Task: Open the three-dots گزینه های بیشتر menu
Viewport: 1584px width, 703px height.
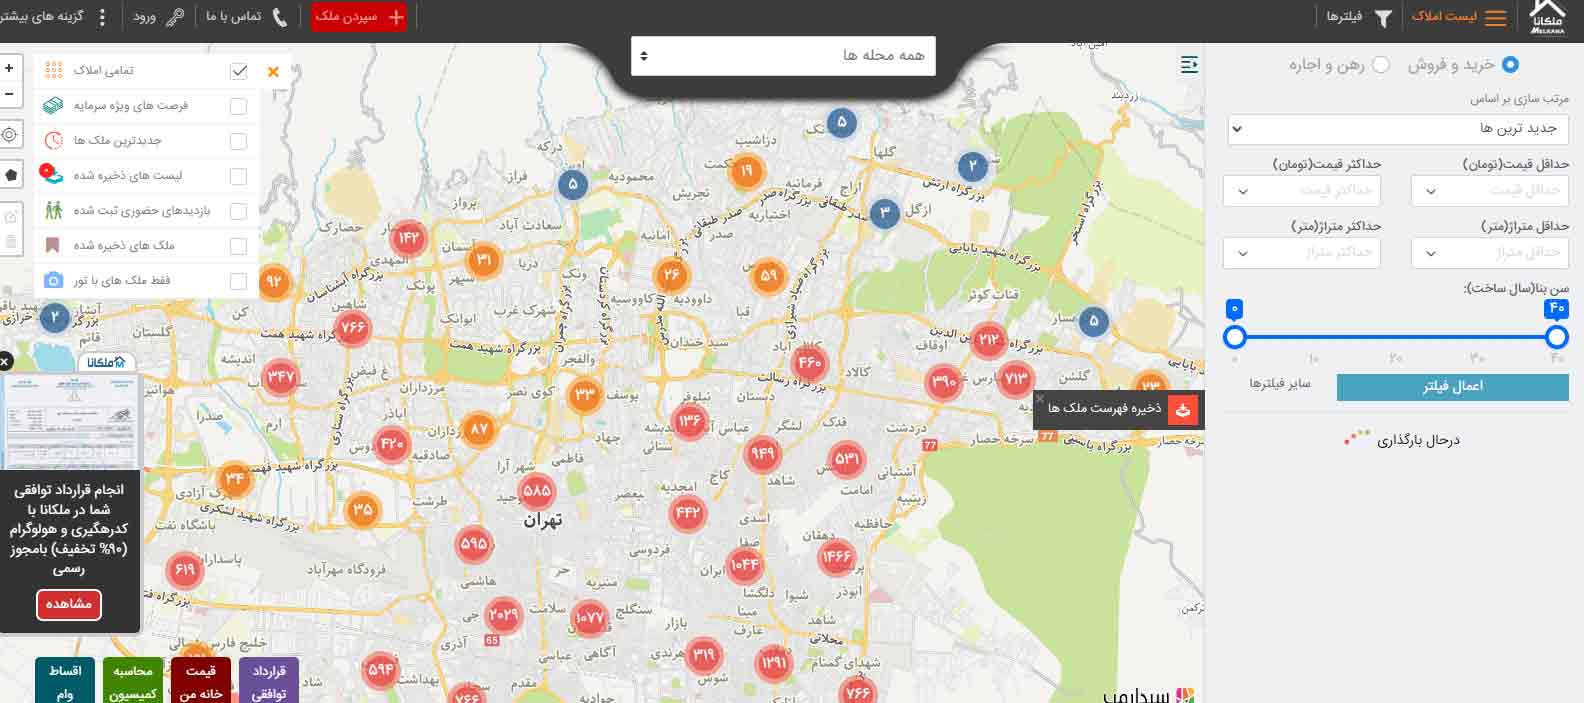Action: click(x=102, y=17)
